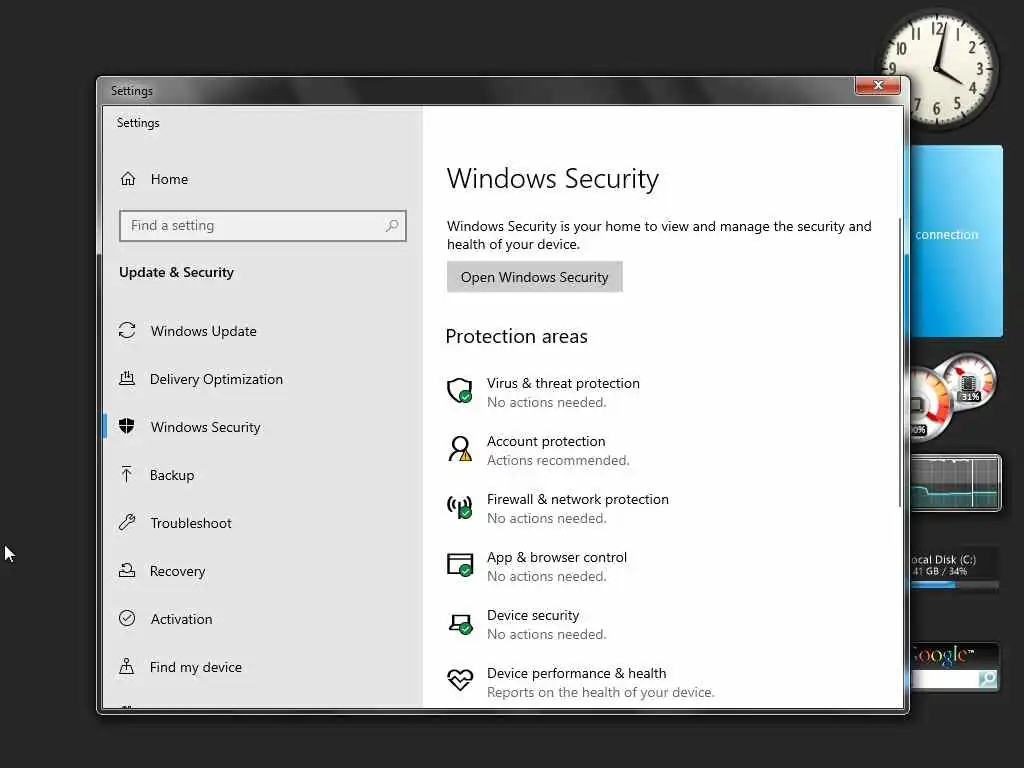
Task: Click the analog clock desktop gadget
Action: click(x=939, y=69)
